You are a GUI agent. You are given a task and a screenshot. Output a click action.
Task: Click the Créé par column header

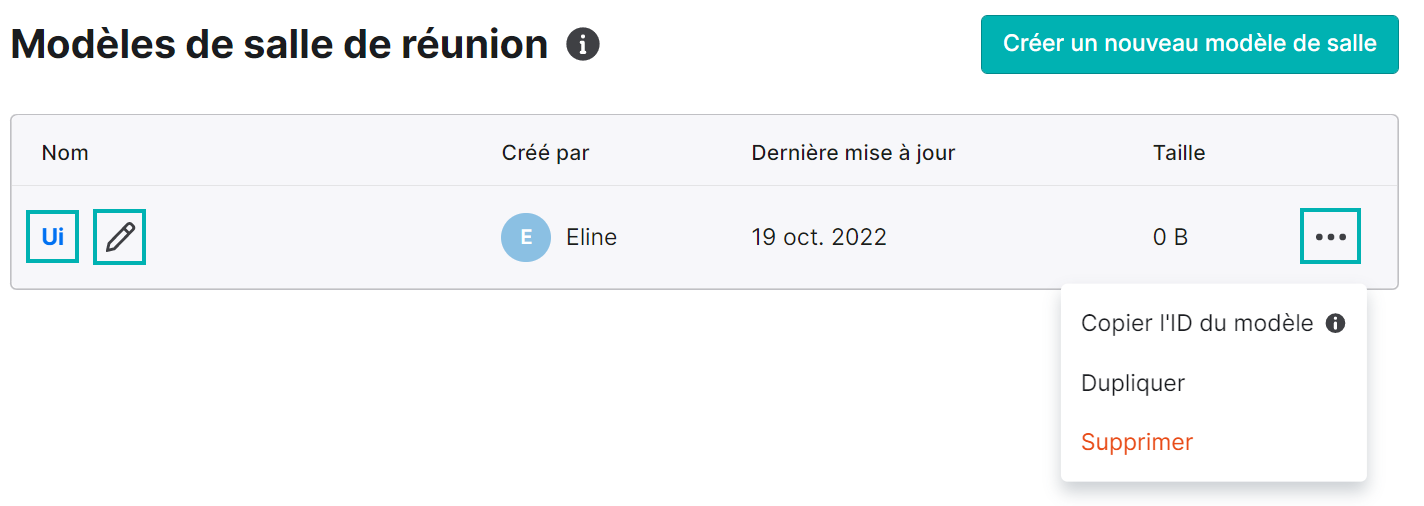545,153
